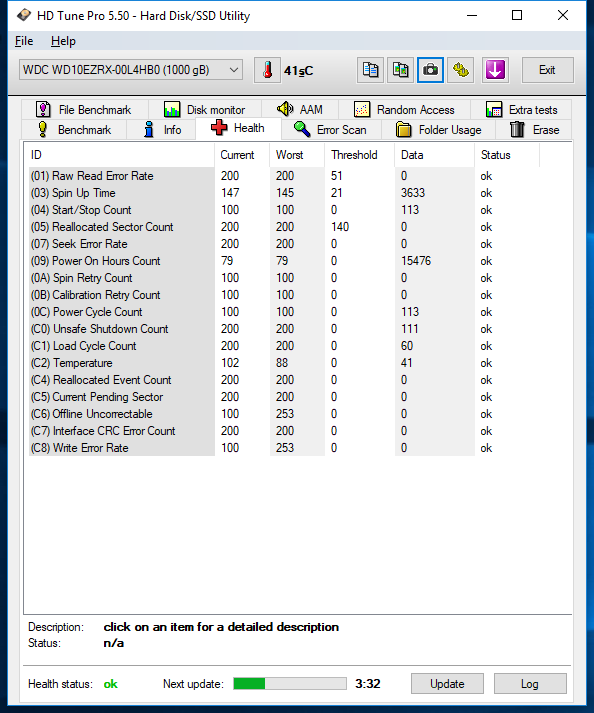Click the Current column header
Viewport: 594px width, 713px height.
242,155
